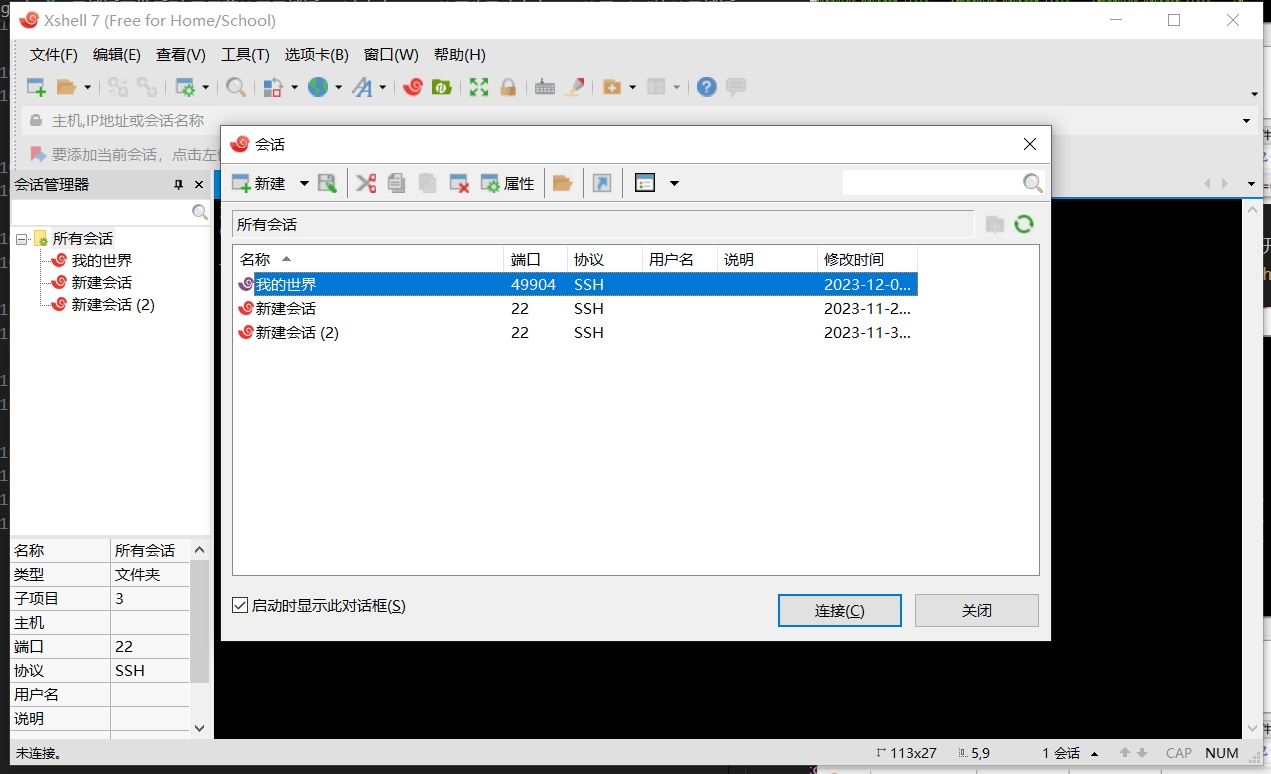The image size is (1271, 774).
Task: Click the view mode list icon in Sessions dialog
Action: point(645,183)
